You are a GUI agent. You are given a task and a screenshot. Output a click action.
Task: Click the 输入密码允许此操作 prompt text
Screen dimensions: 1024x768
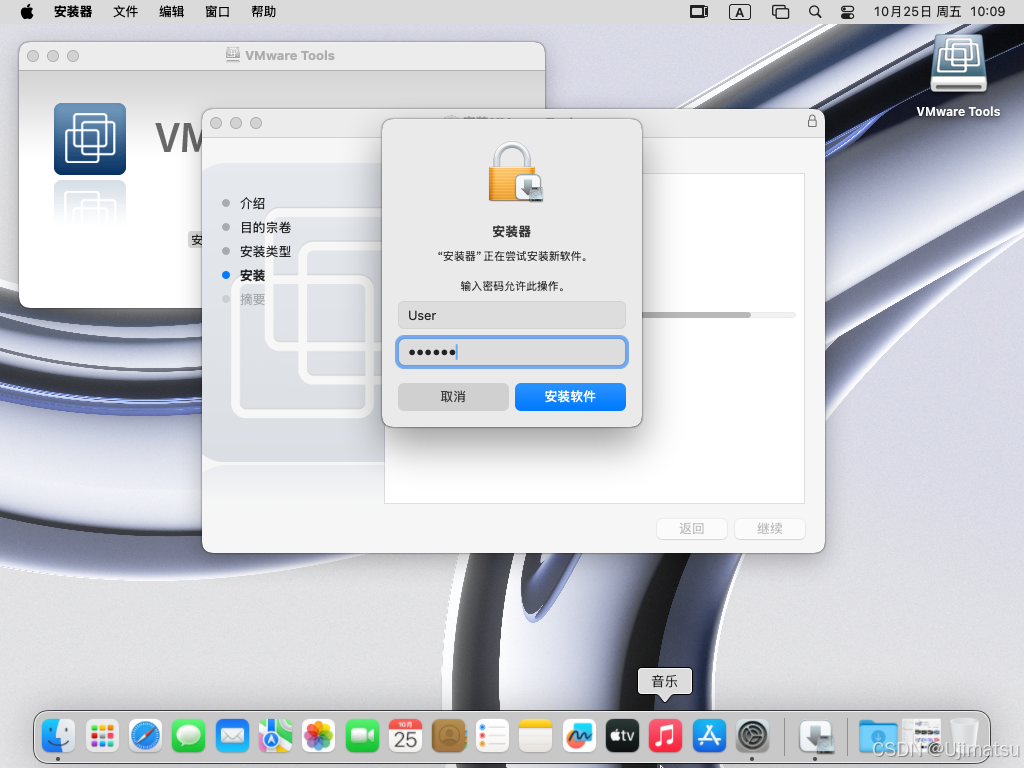[x=512, y=286]
